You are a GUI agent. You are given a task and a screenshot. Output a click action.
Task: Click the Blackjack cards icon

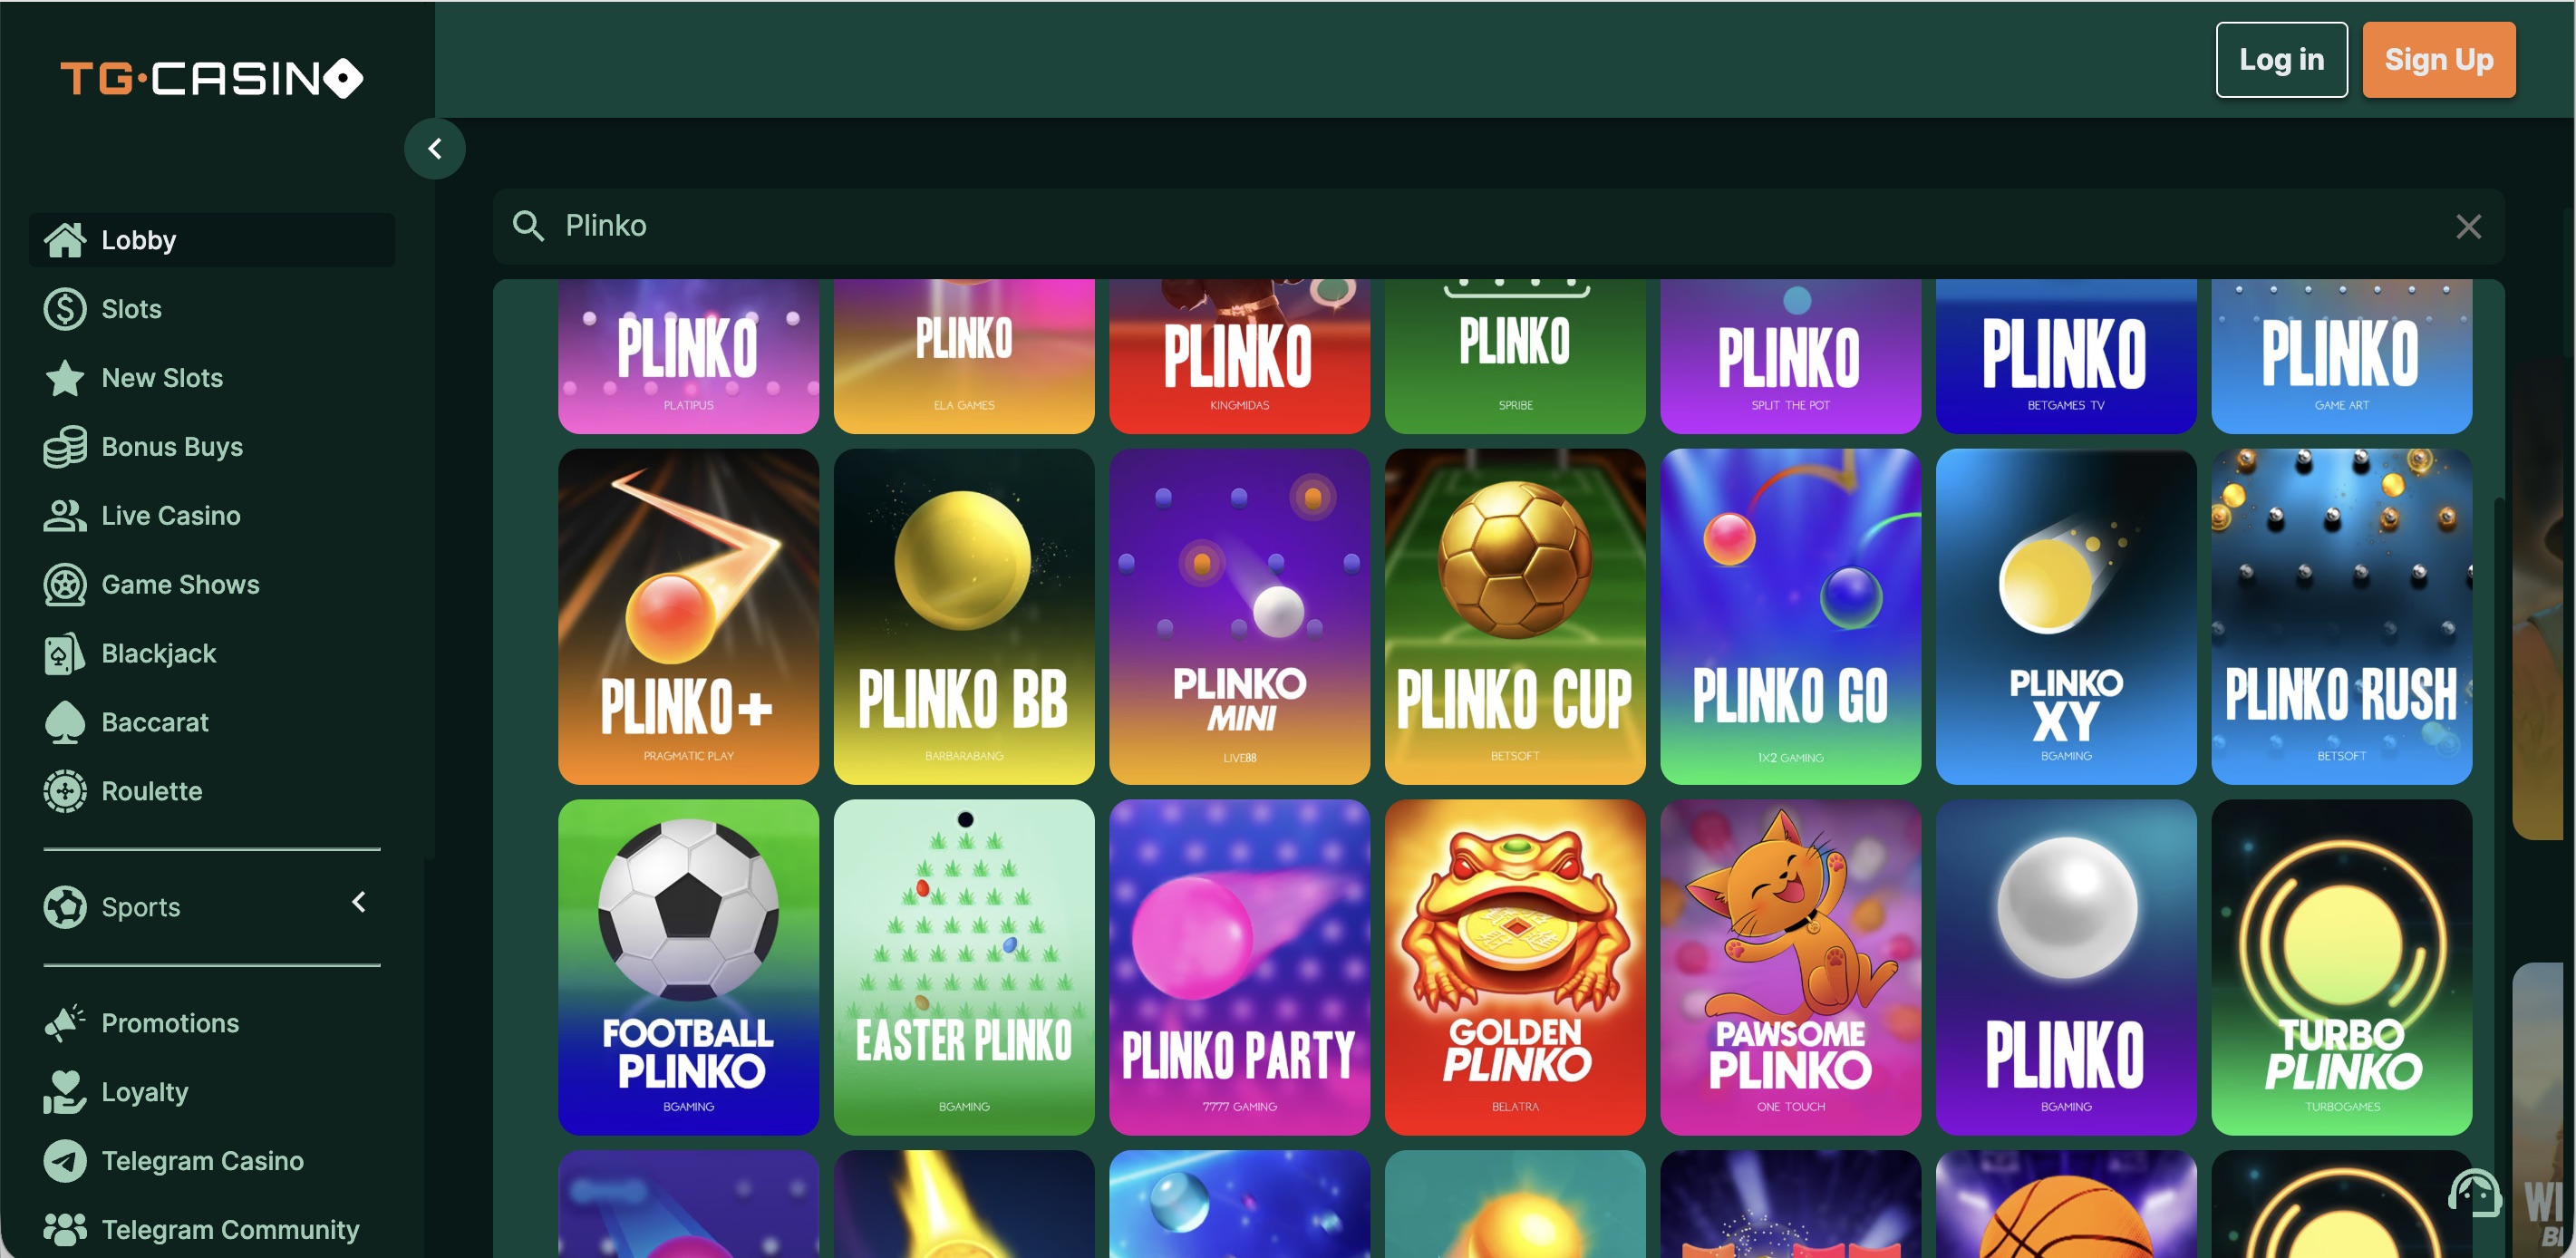[65, 654]
